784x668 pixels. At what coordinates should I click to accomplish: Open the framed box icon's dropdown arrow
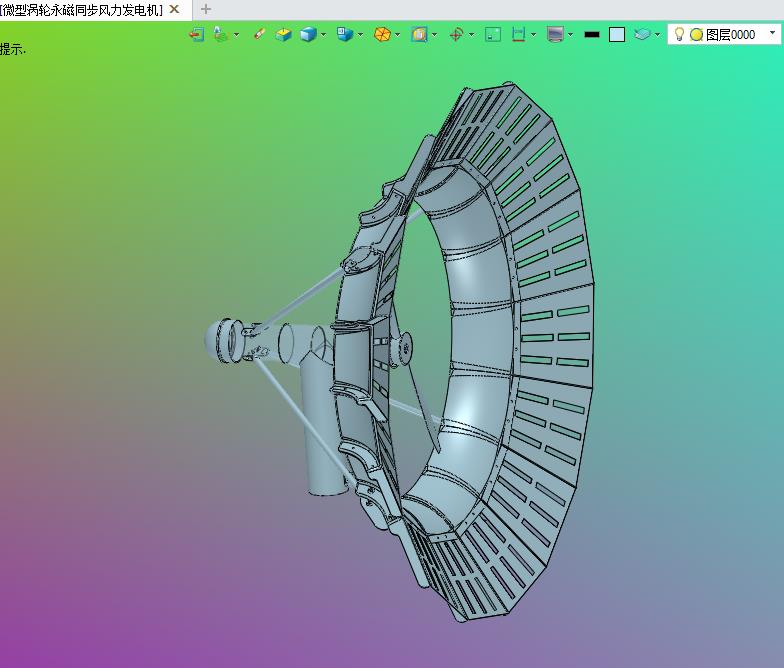[x=434, y=34]
